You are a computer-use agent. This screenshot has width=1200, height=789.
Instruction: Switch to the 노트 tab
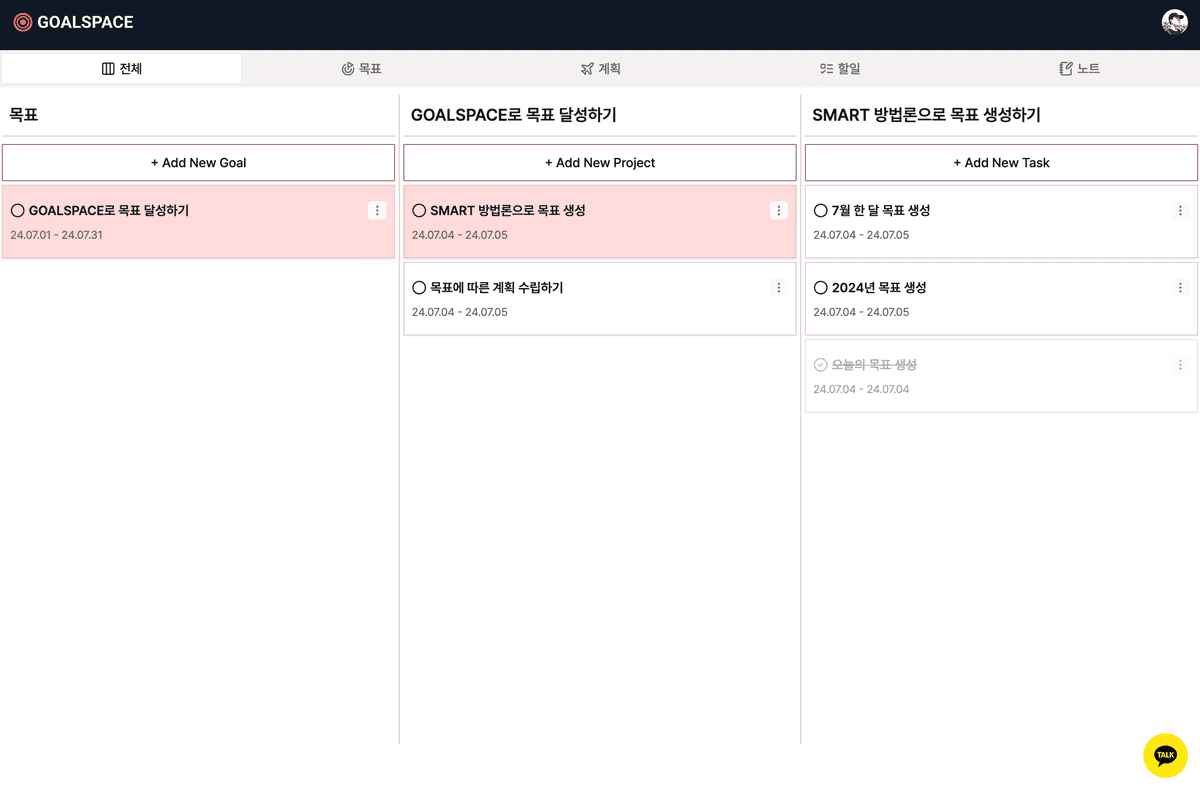(1079, 69)
